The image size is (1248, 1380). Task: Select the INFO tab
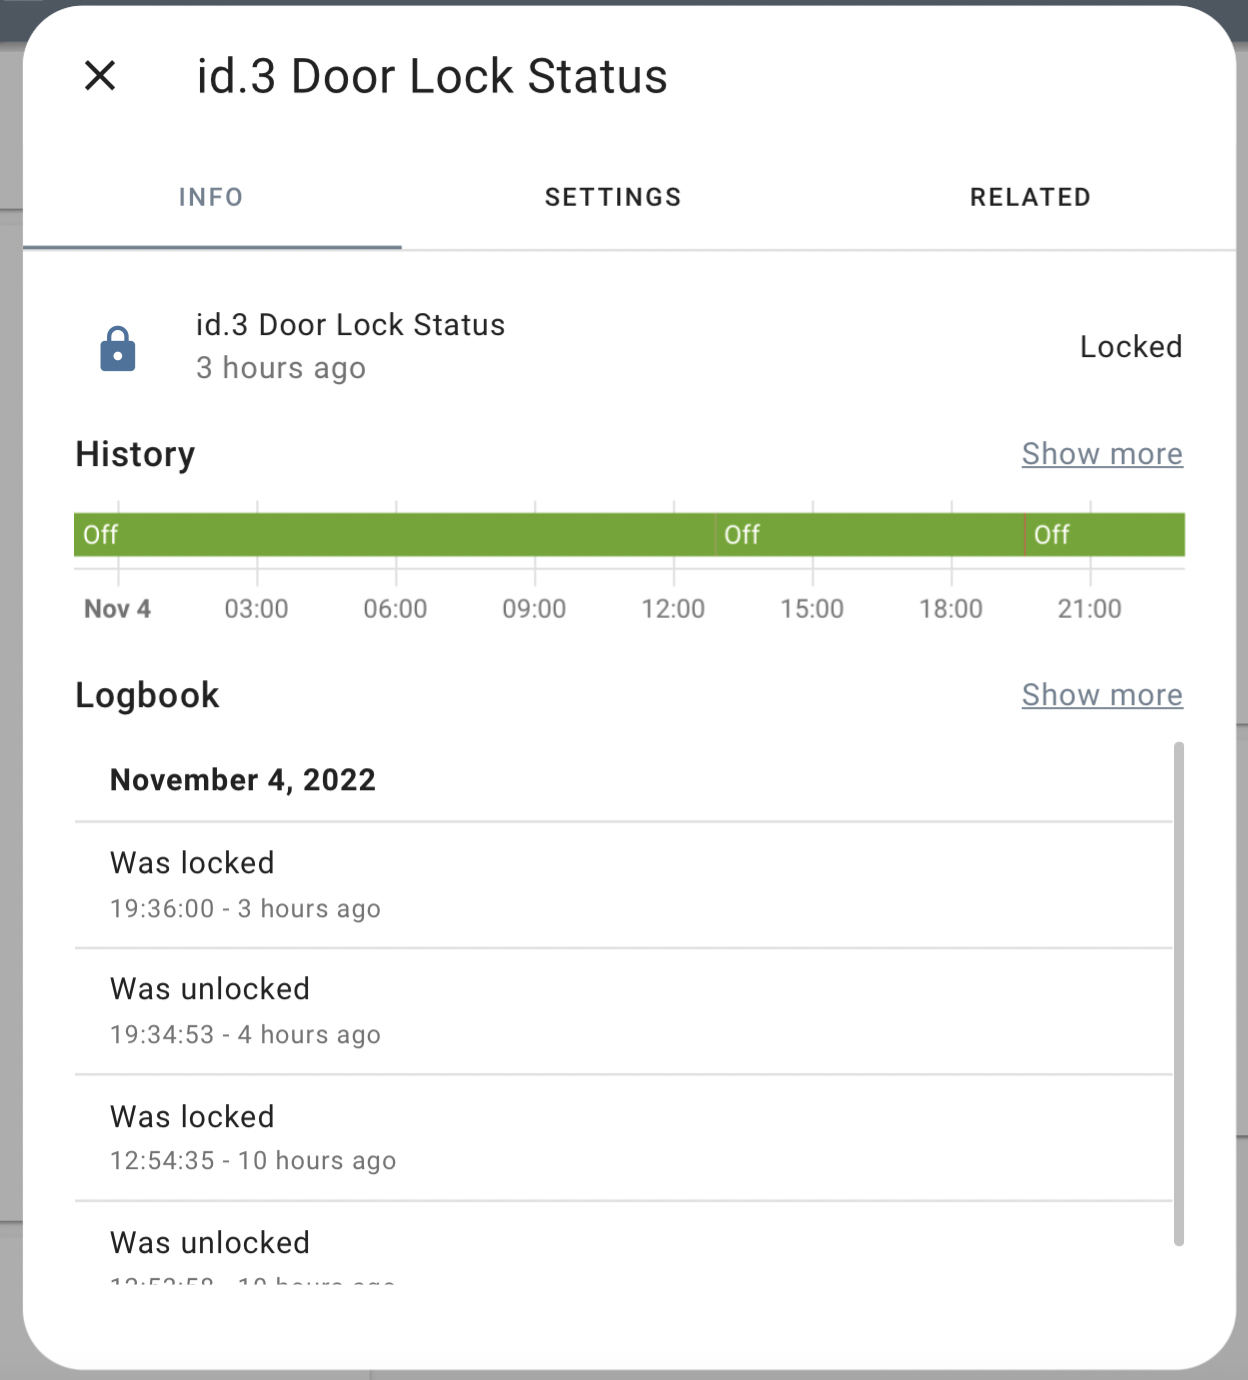pos(211,197)
